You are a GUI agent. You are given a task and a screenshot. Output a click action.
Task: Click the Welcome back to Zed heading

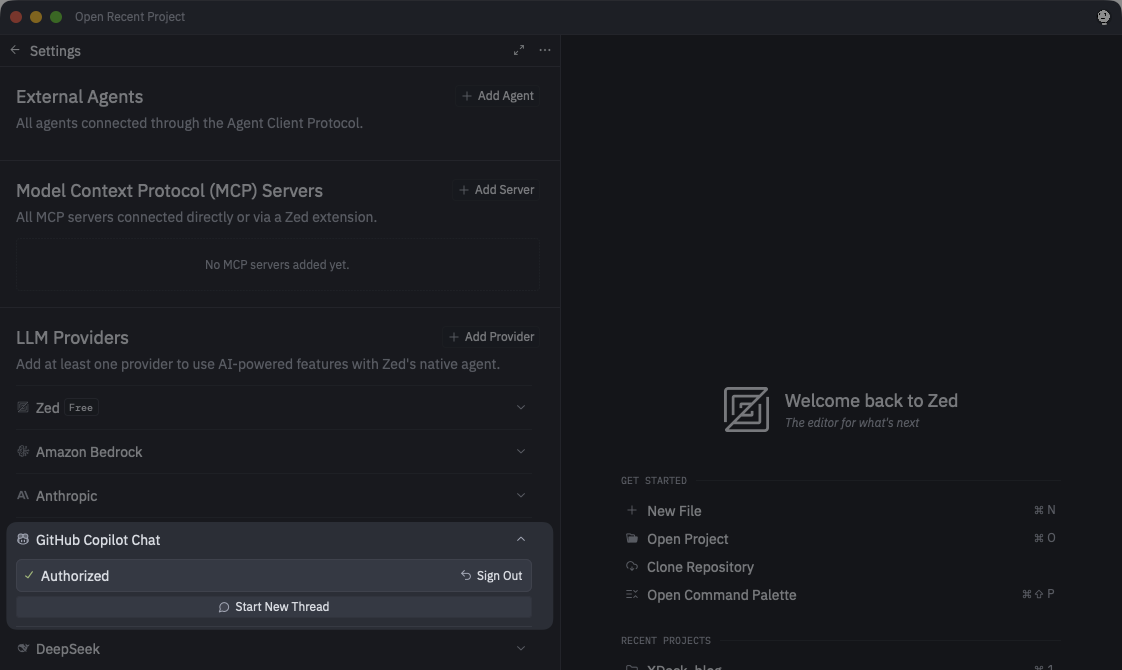point(871,400)
